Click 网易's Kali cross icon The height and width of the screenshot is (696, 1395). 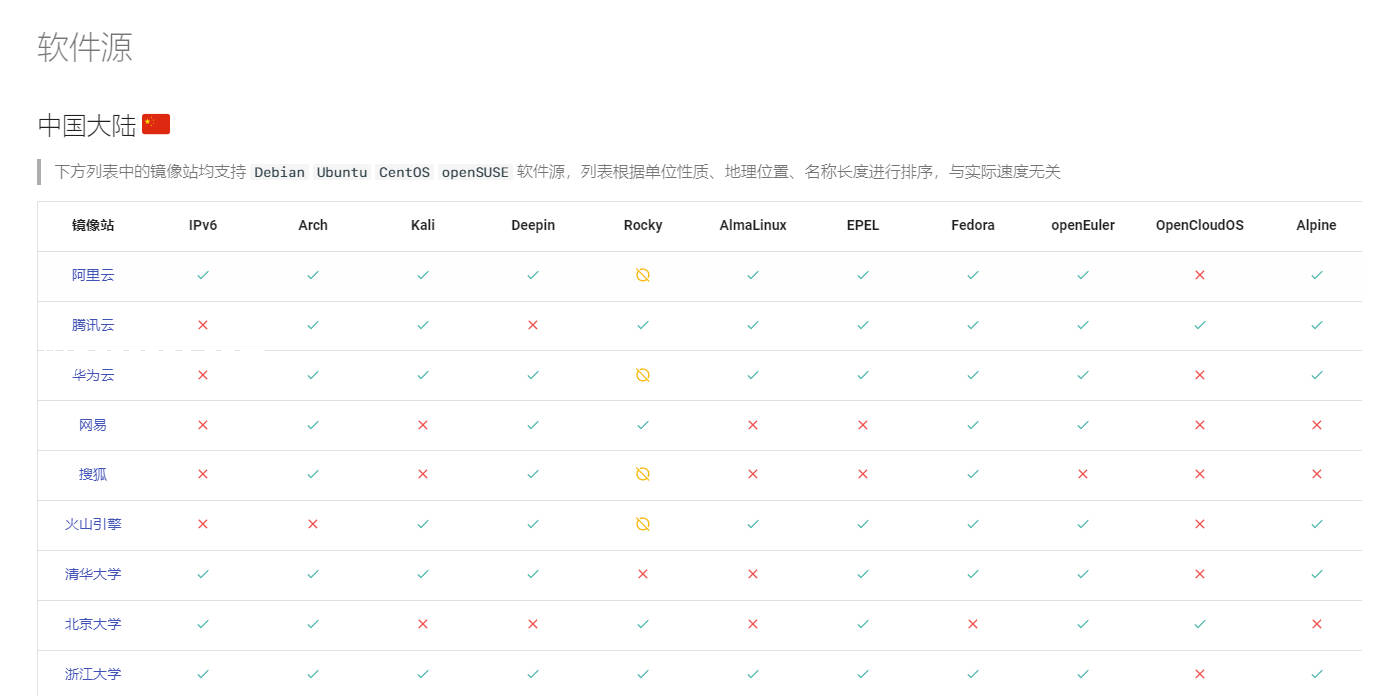(x=423, y=425)
